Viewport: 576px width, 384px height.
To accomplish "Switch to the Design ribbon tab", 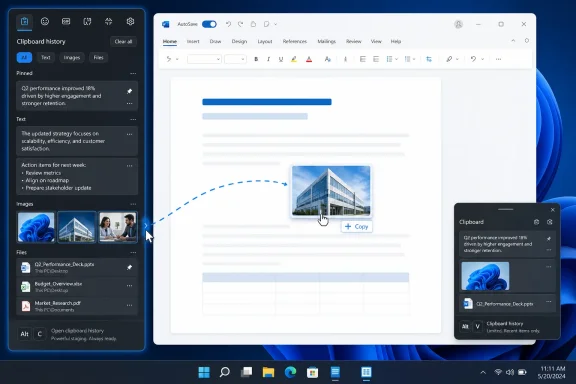I will click(239, 42).
